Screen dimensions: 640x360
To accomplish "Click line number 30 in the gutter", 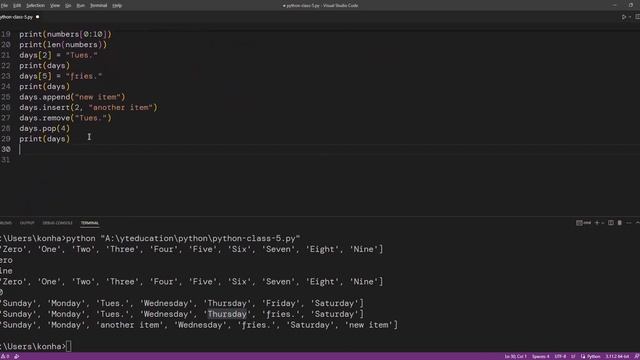I will coord(6,149).
